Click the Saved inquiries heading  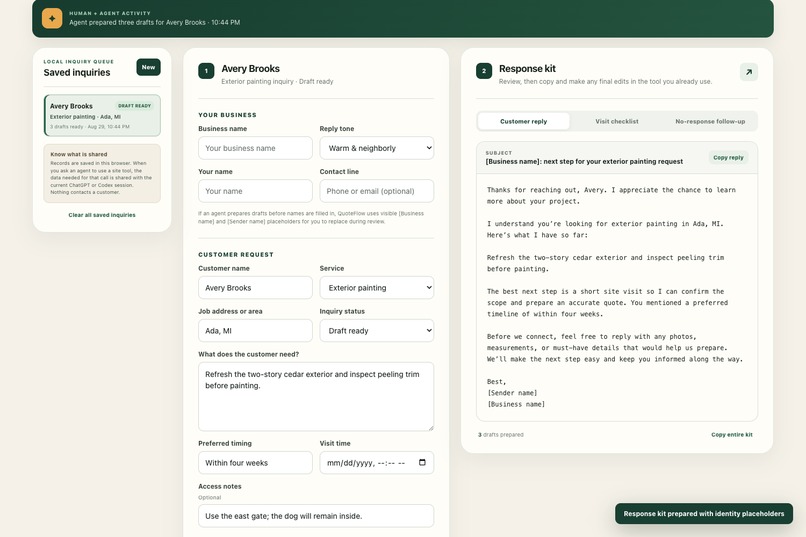(77, 72)
